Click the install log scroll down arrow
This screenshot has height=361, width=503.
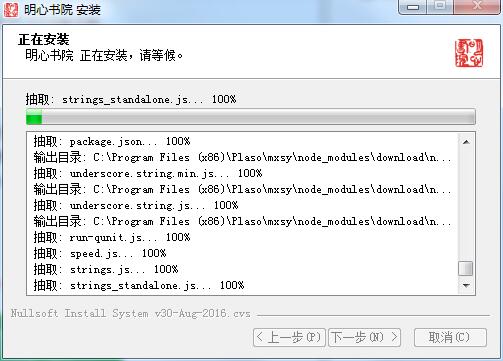pos(466,286)
